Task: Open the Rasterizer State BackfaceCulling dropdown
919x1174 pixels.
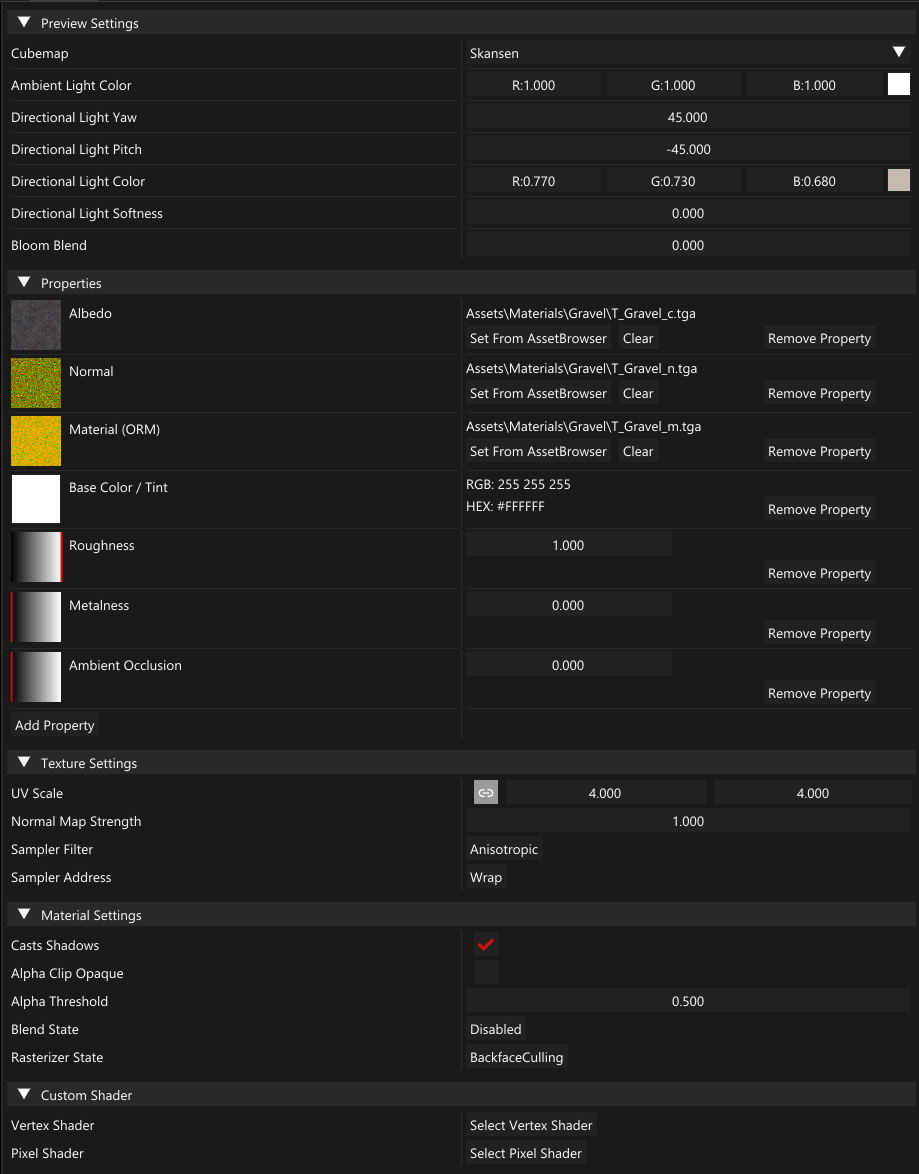Action: (516, 1057)
